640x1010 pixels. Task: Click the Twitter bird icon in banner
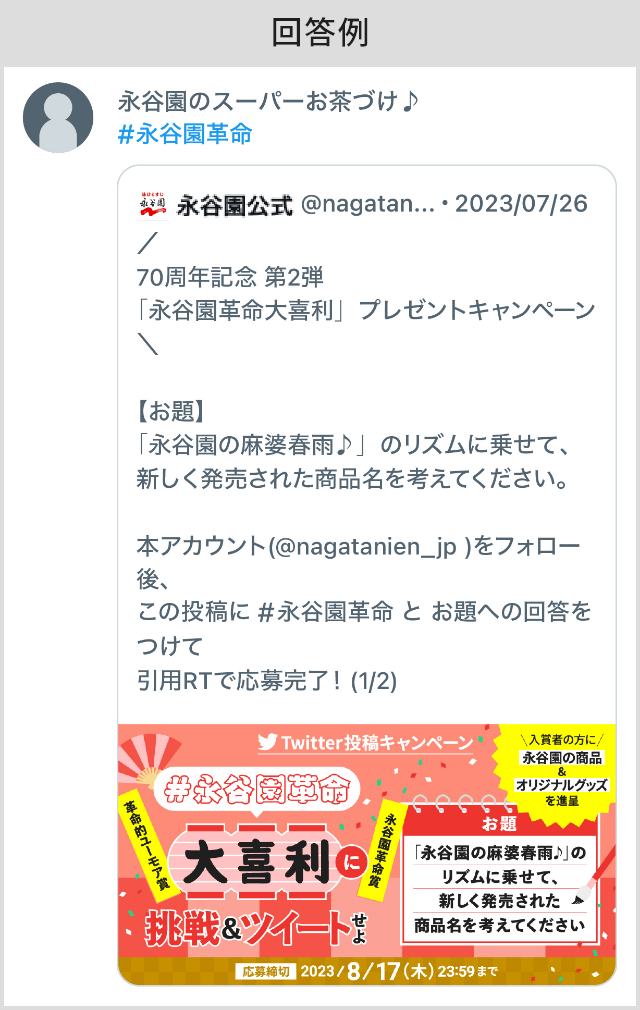[267, 742]
